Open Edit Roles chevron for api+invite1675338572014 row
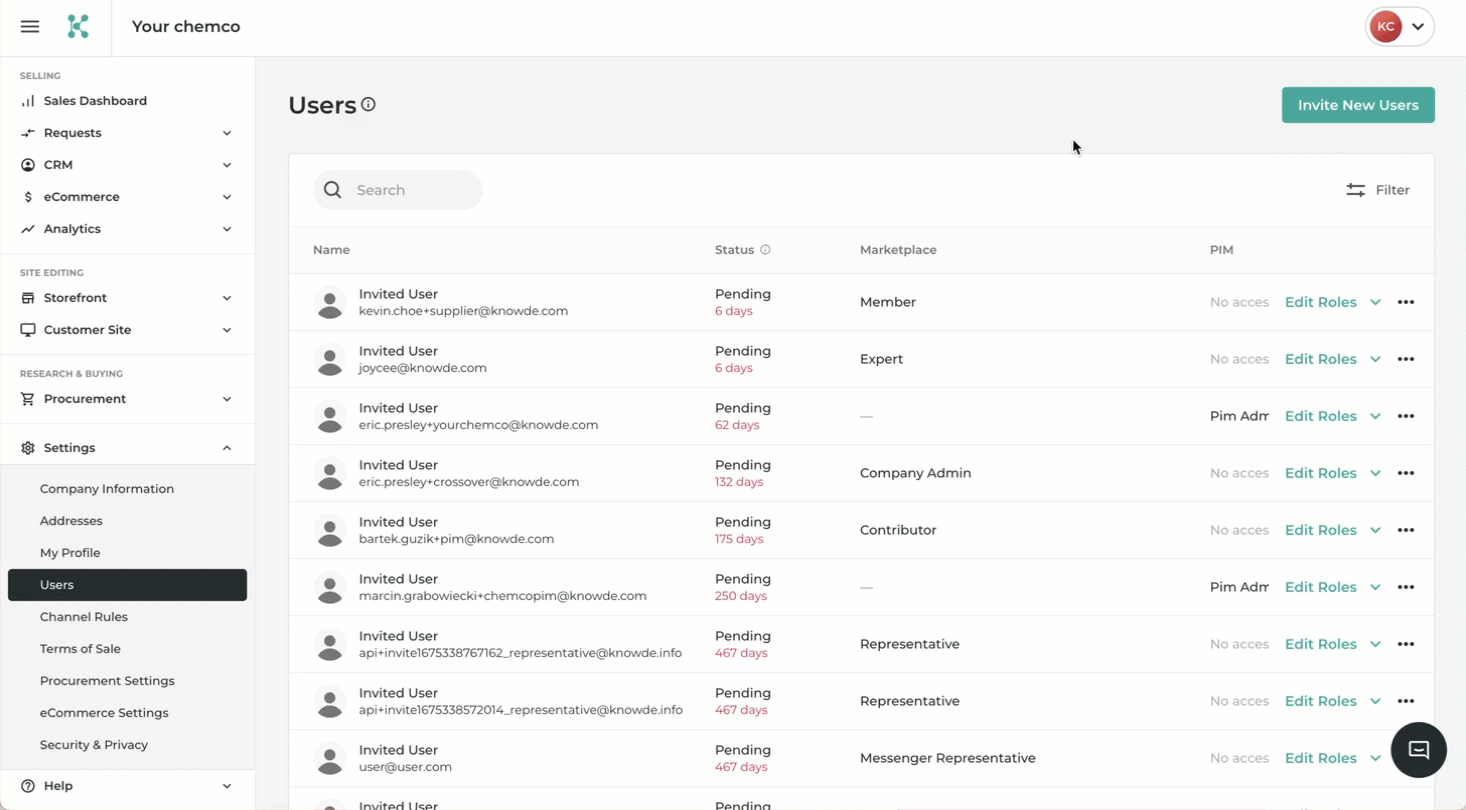Image resolution: width=1466 pixels, height=810 pixels. point(1375,701)
